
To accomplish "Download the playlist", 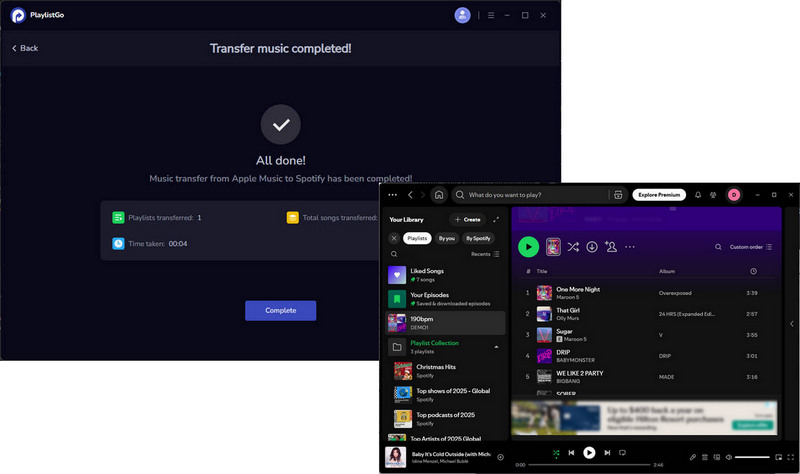I will (592, 247).
